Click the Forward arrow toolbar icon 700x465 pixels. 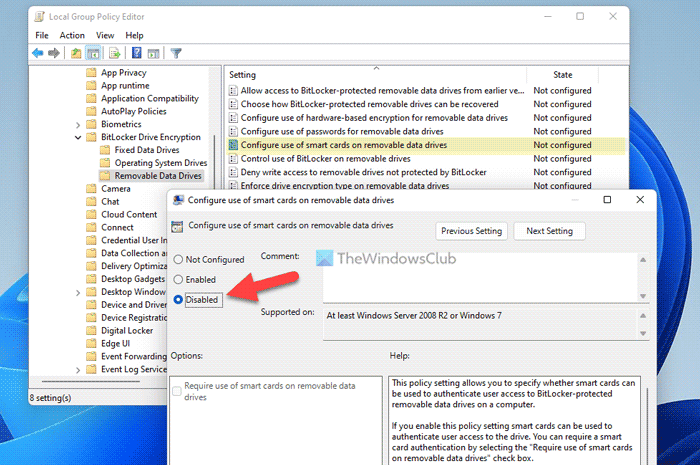click(x=54, y=54)
